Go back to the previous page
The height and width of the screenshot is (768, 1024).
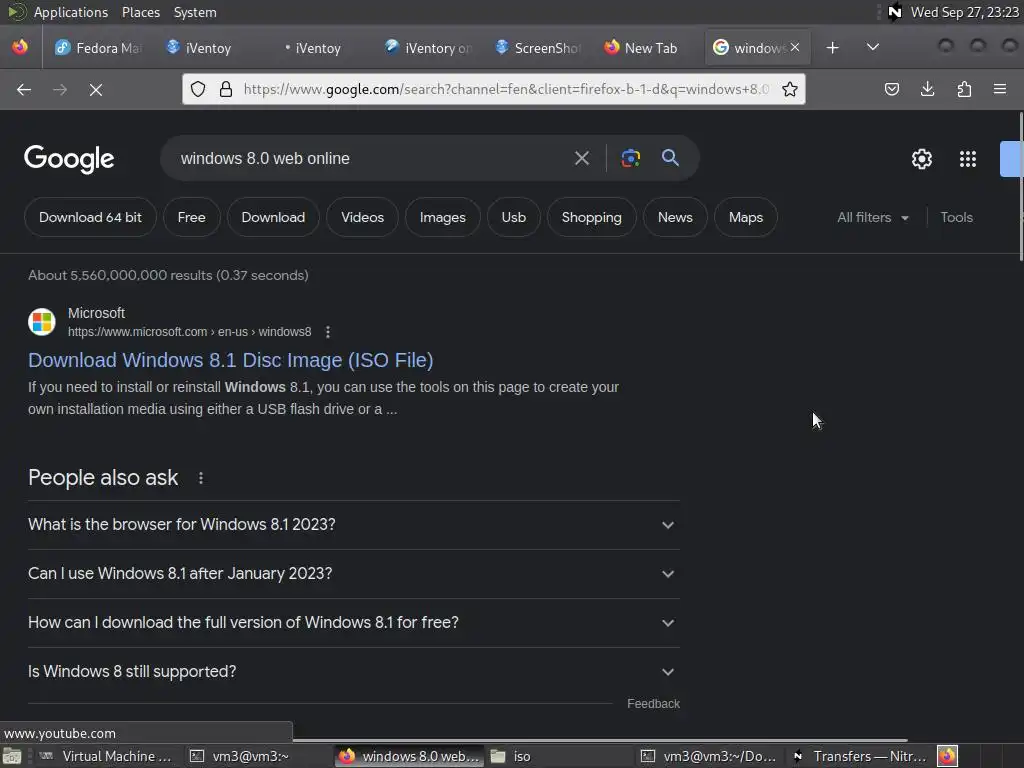[x=24, y=89]
